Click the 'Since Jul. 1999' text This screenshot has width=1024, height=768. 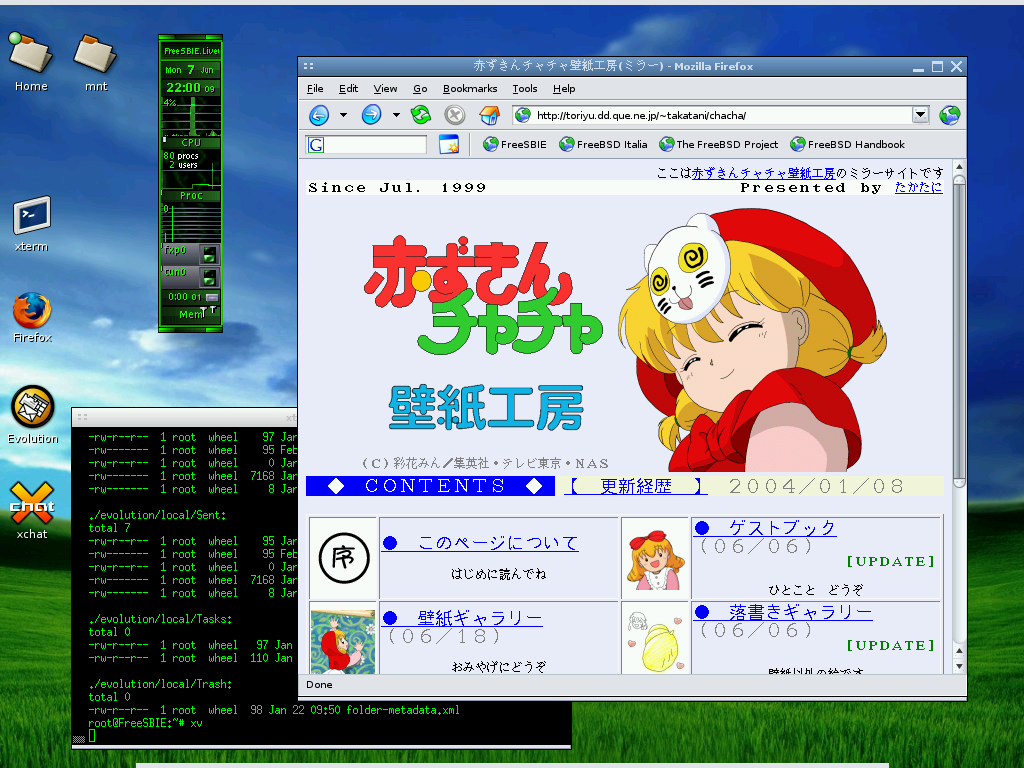click(x=397, y=188)
